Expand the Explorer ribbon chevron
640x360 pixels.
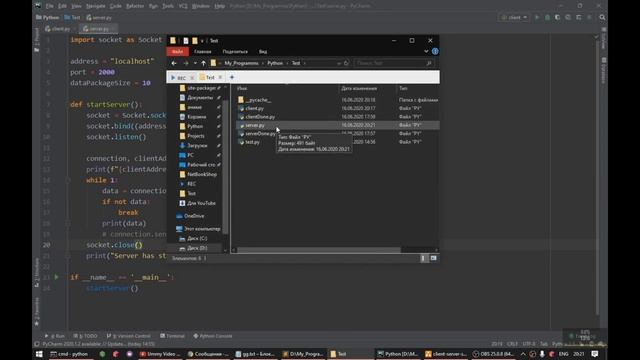(426, 51)
